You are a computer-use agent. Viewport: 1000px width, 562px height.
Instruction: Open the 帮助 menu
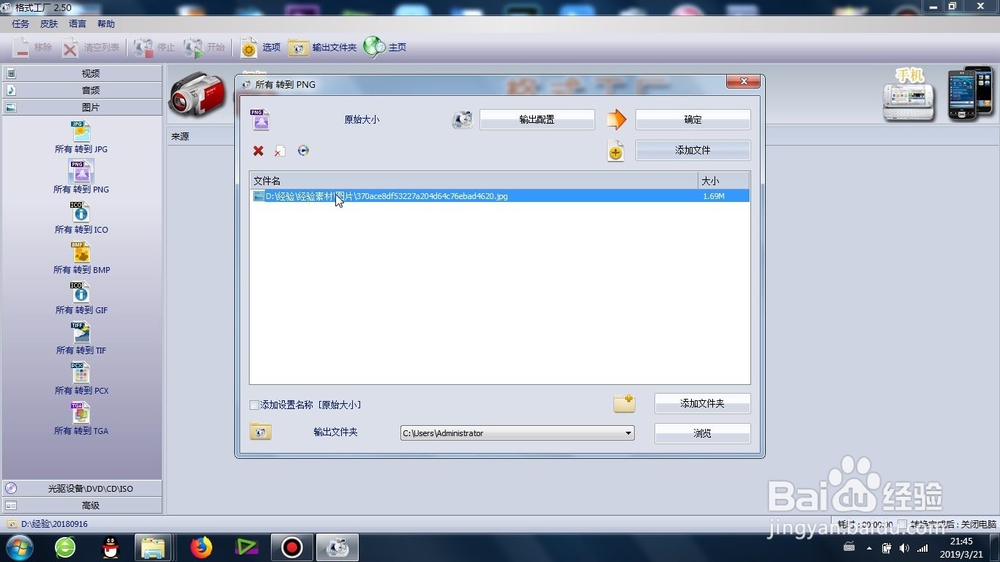tap(106, 24)
